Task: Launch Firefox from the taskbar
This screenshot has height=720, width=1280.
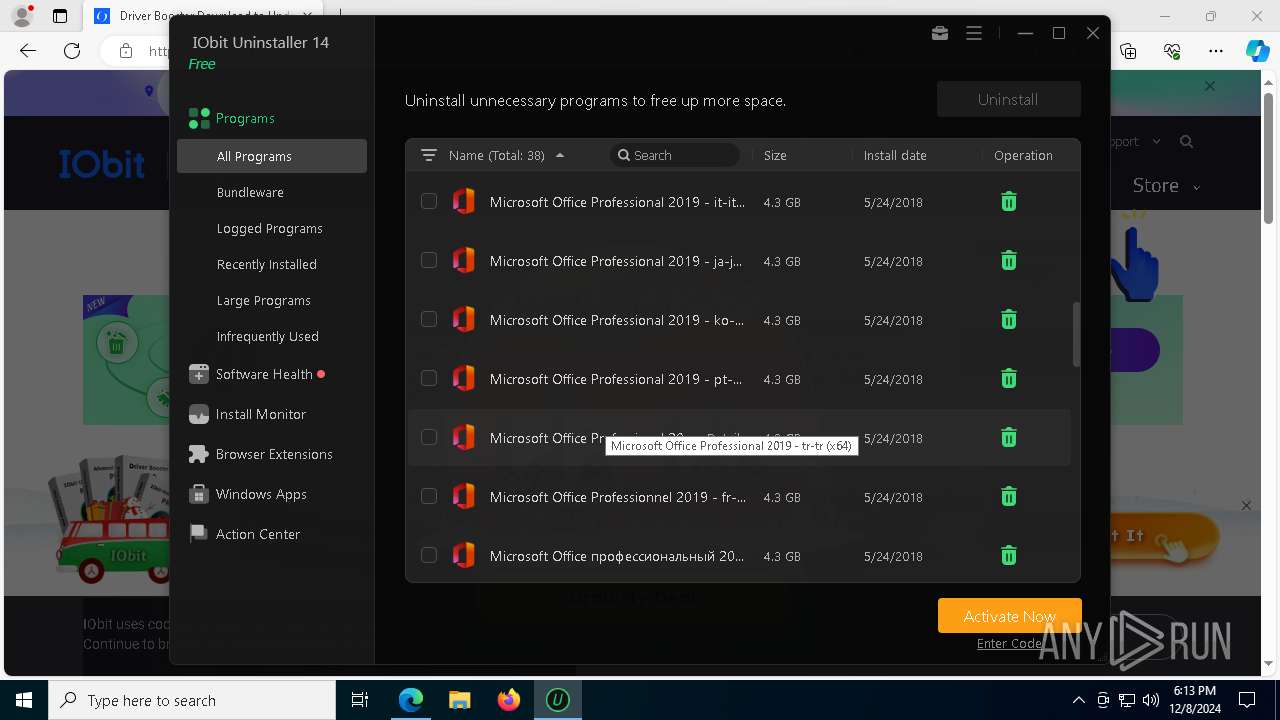Action: pos(509,700)
